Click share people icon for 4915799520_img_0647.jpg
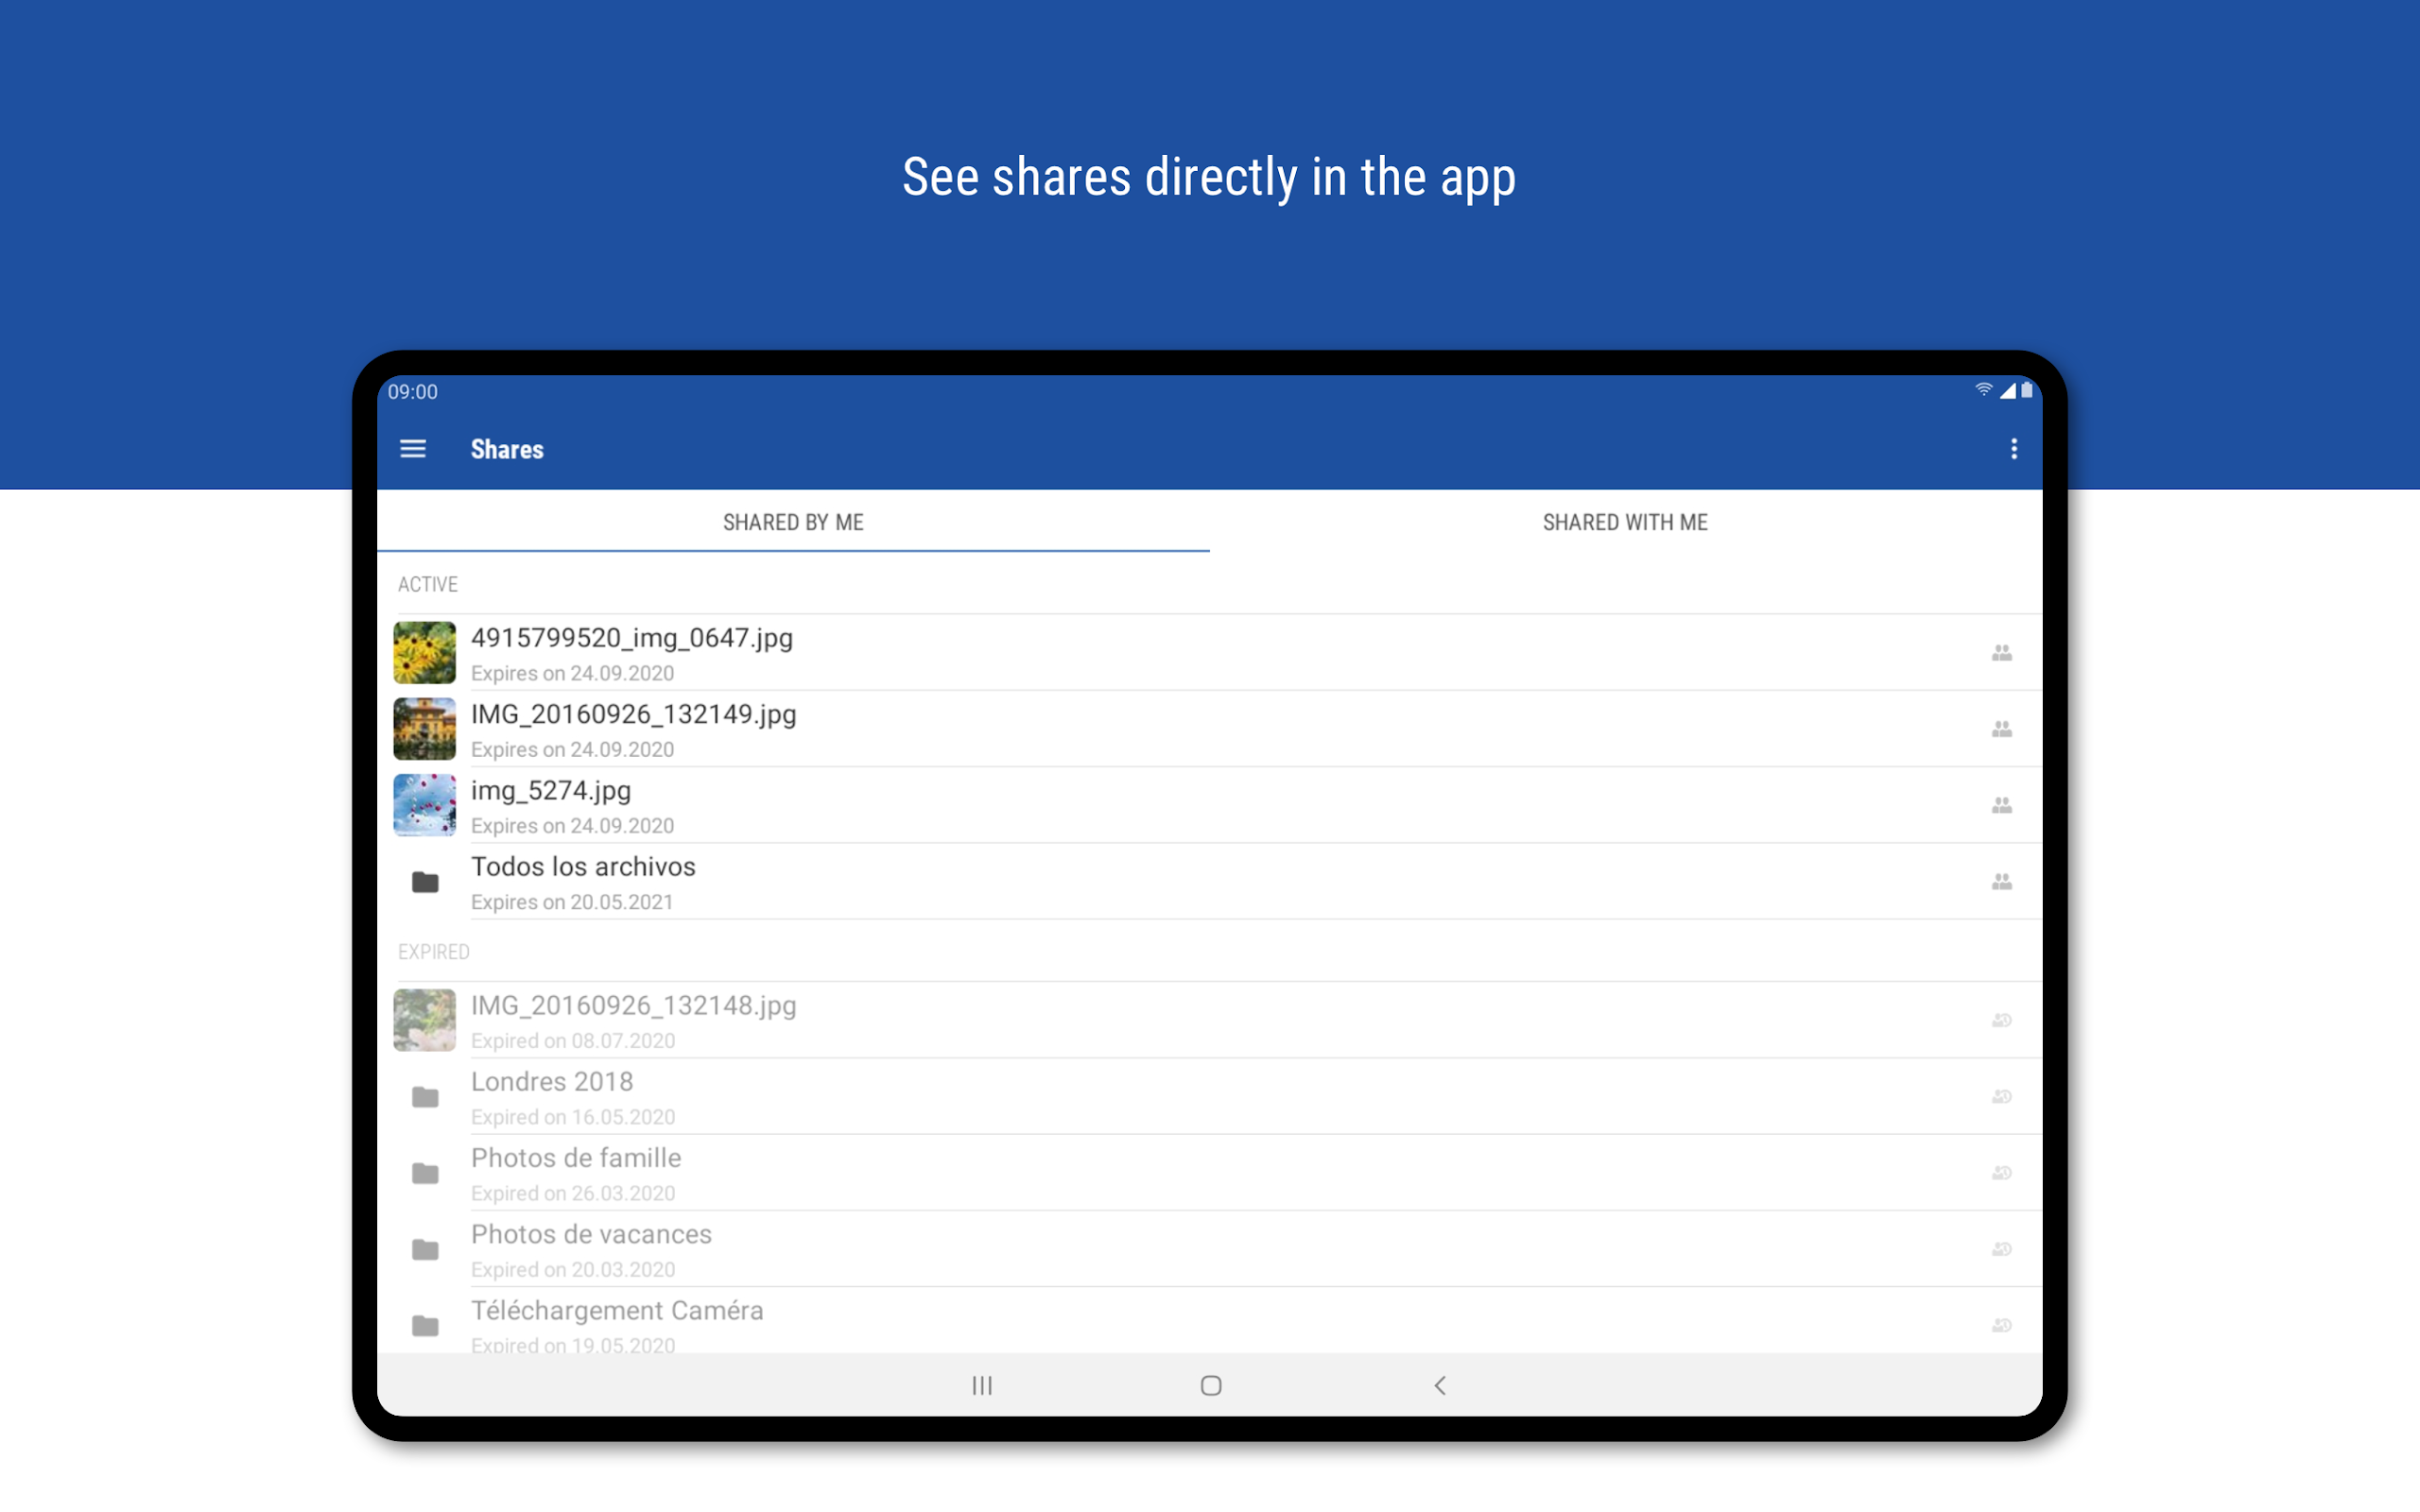The height and width of the screenshot is (1512, 2420). click(2001, 653)
